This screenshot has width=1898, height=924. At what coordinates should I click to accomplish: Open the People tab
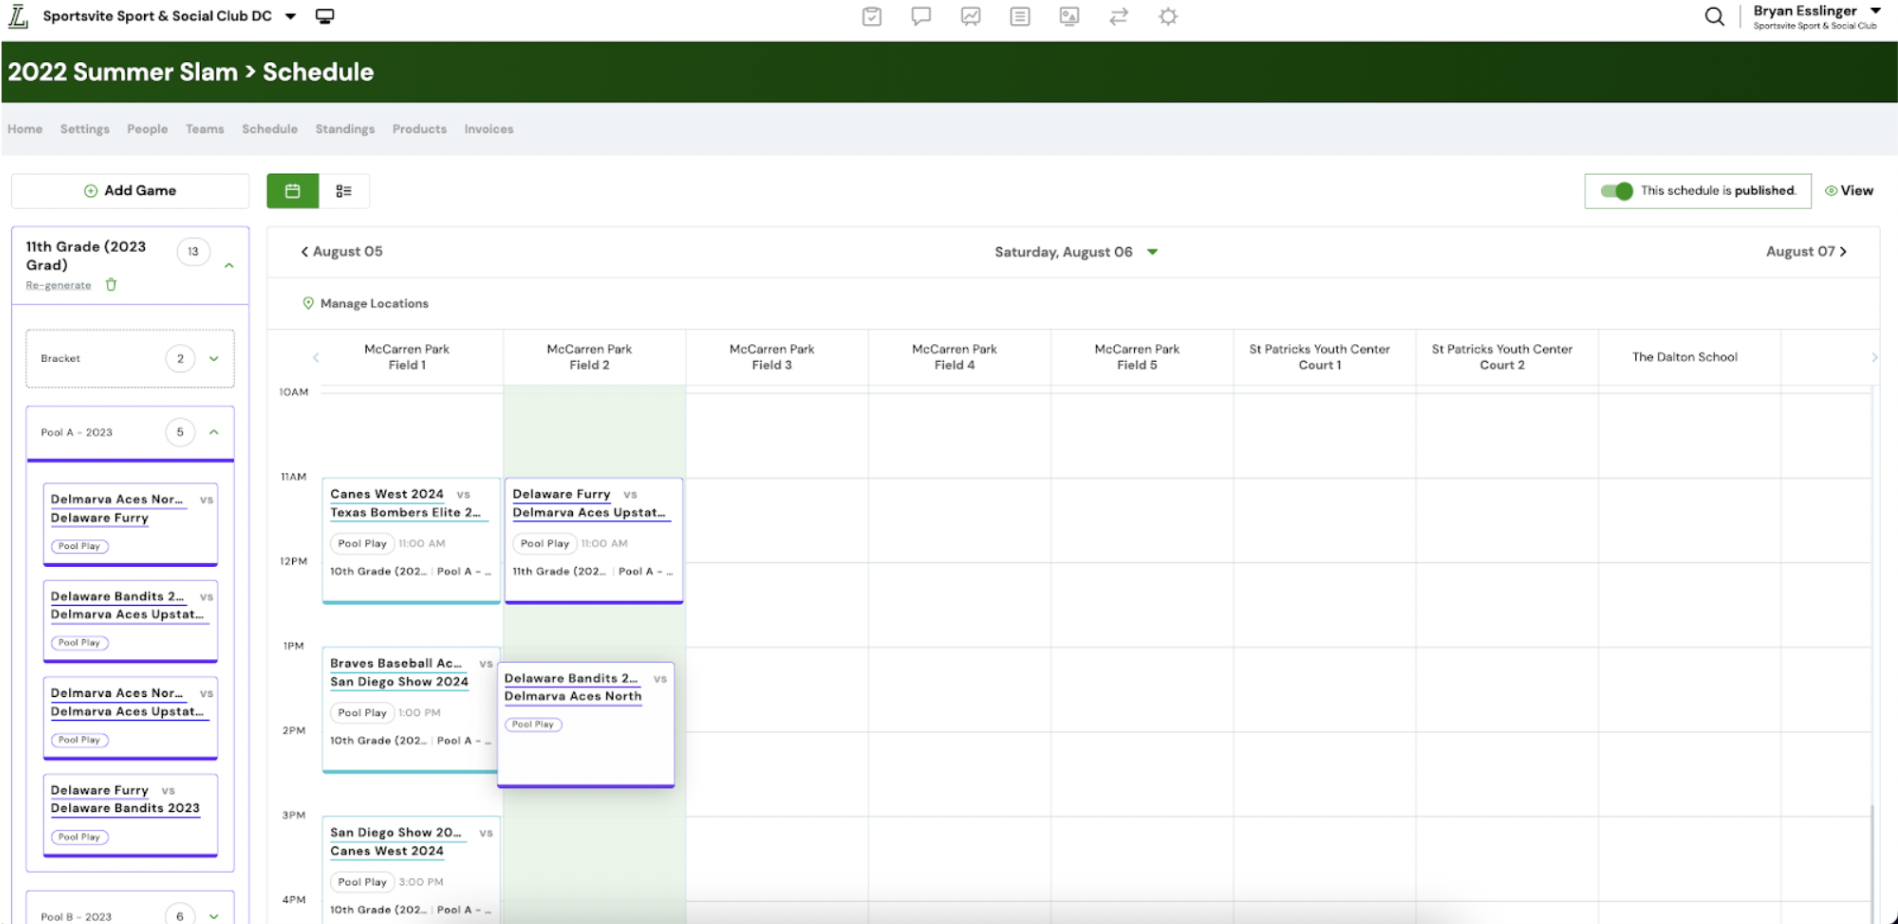click(x=147, y=129)
